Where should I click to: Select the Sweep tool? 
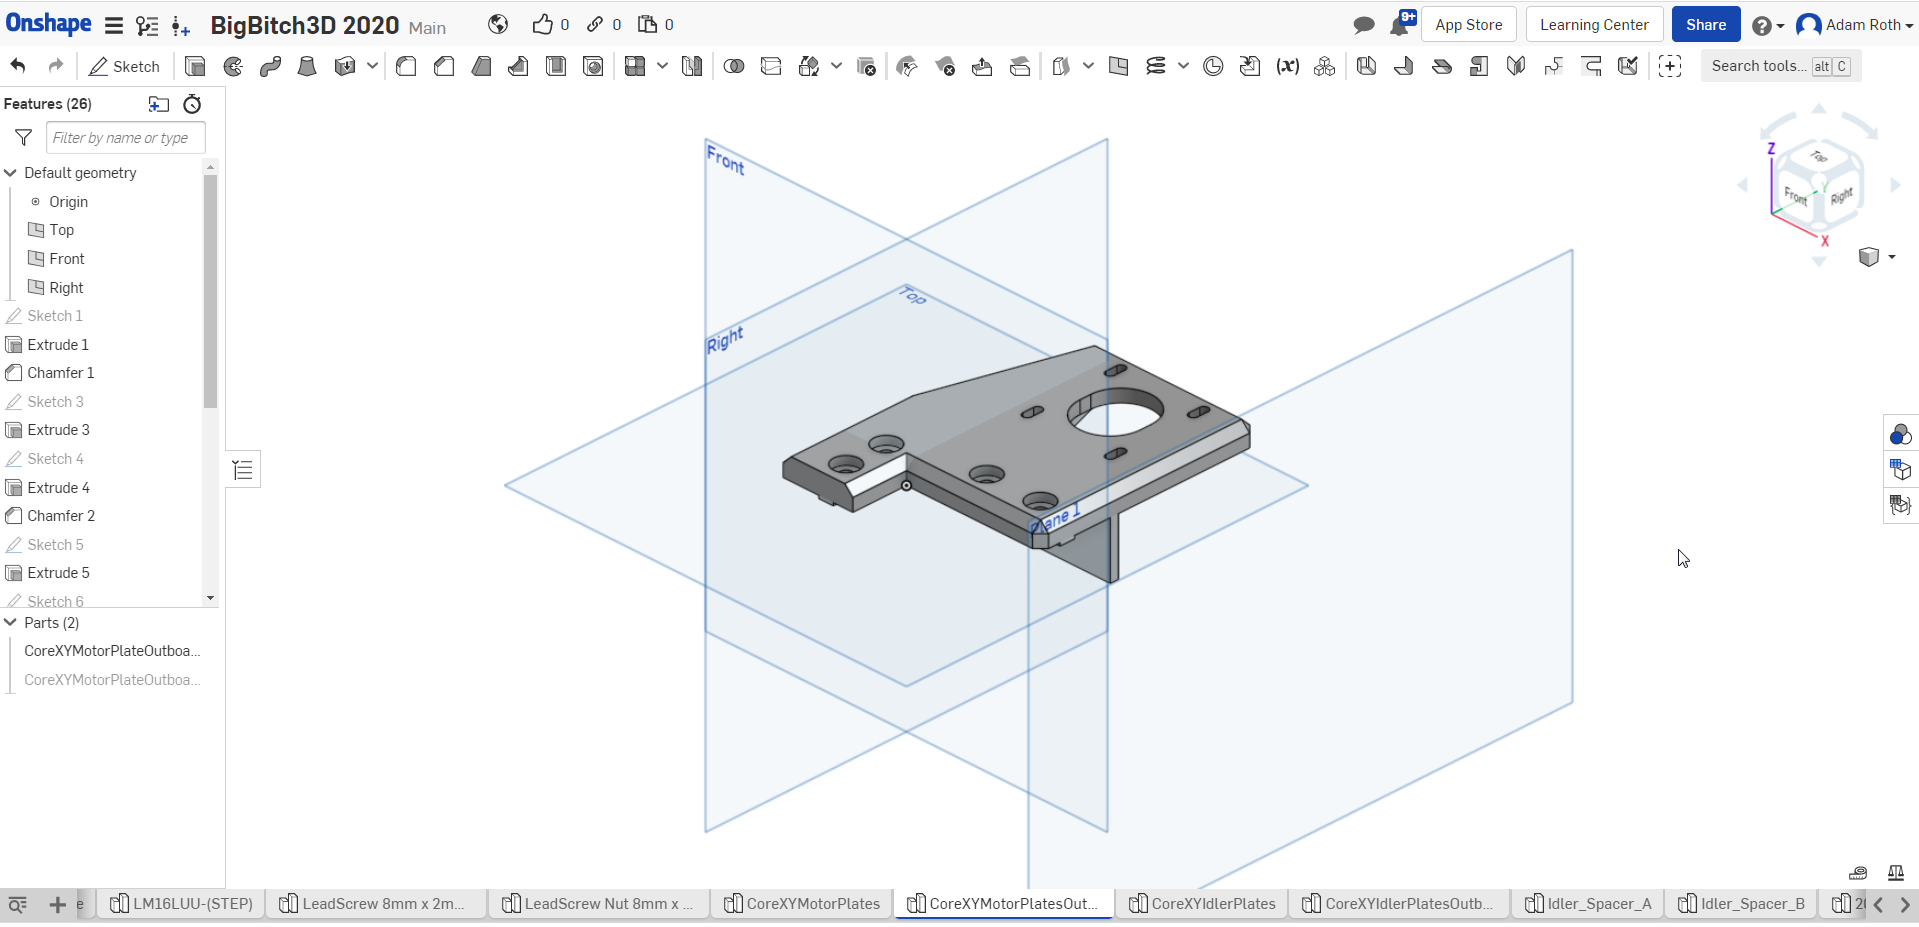point(270,66)
